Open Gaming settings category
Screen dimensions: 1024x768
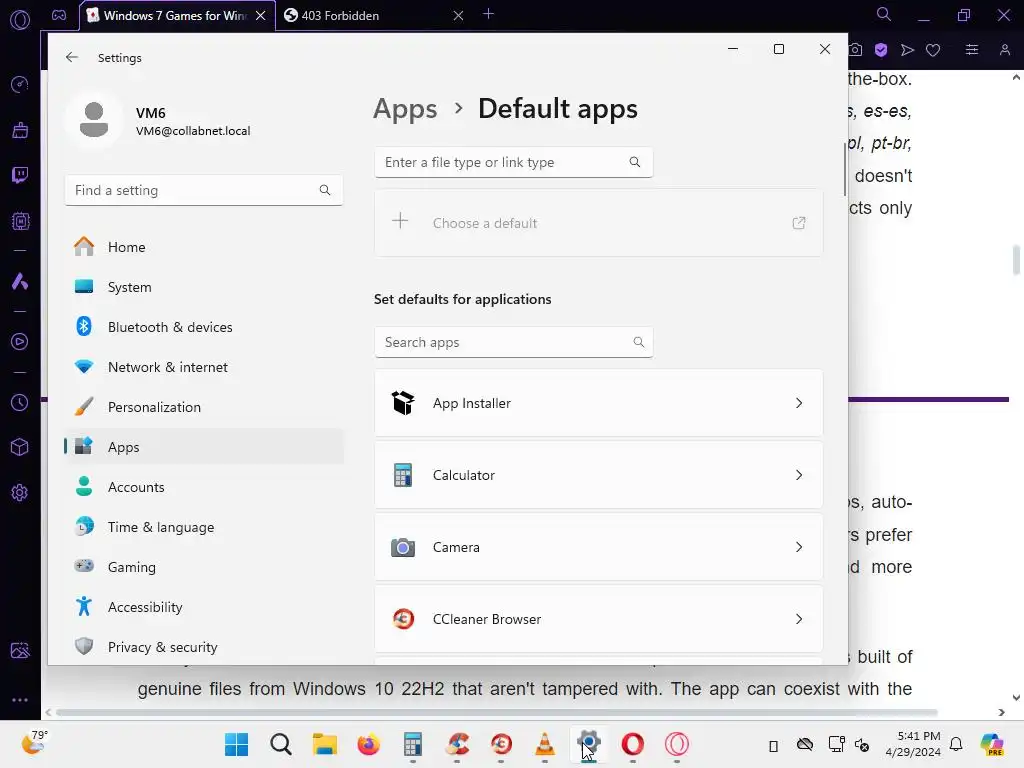(x=204, y=567)
